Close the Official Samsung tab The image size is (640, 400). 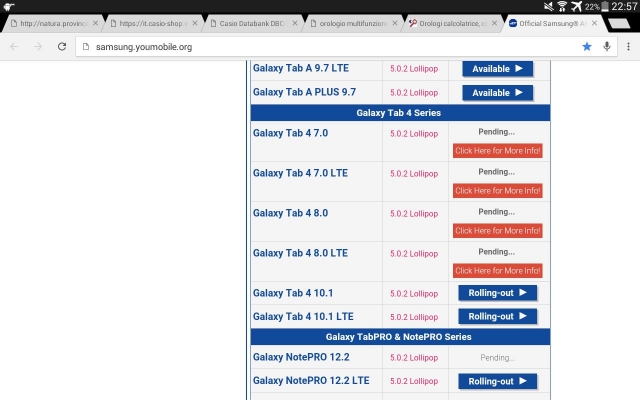click(x=594, y=23)
